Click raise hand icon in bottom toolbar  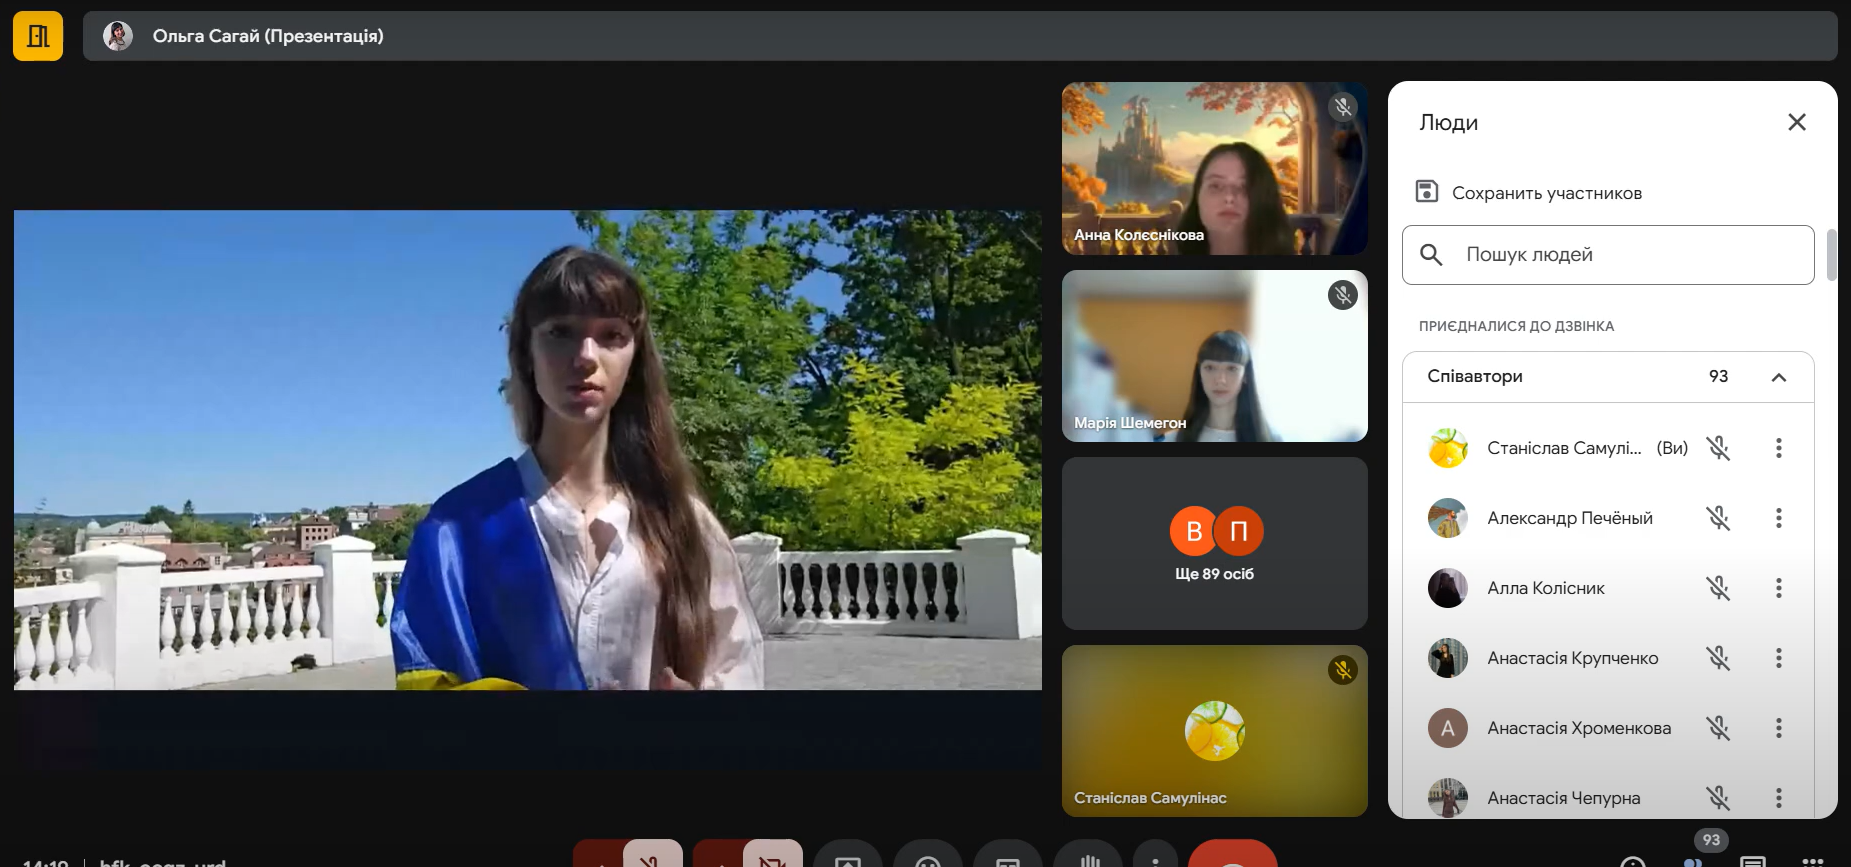point(1088,857)
